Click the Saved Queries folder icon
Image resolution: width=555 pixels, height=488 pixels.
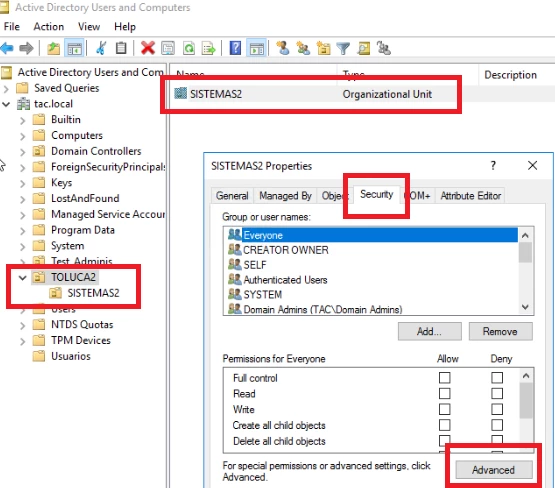[x=22, y=88]
